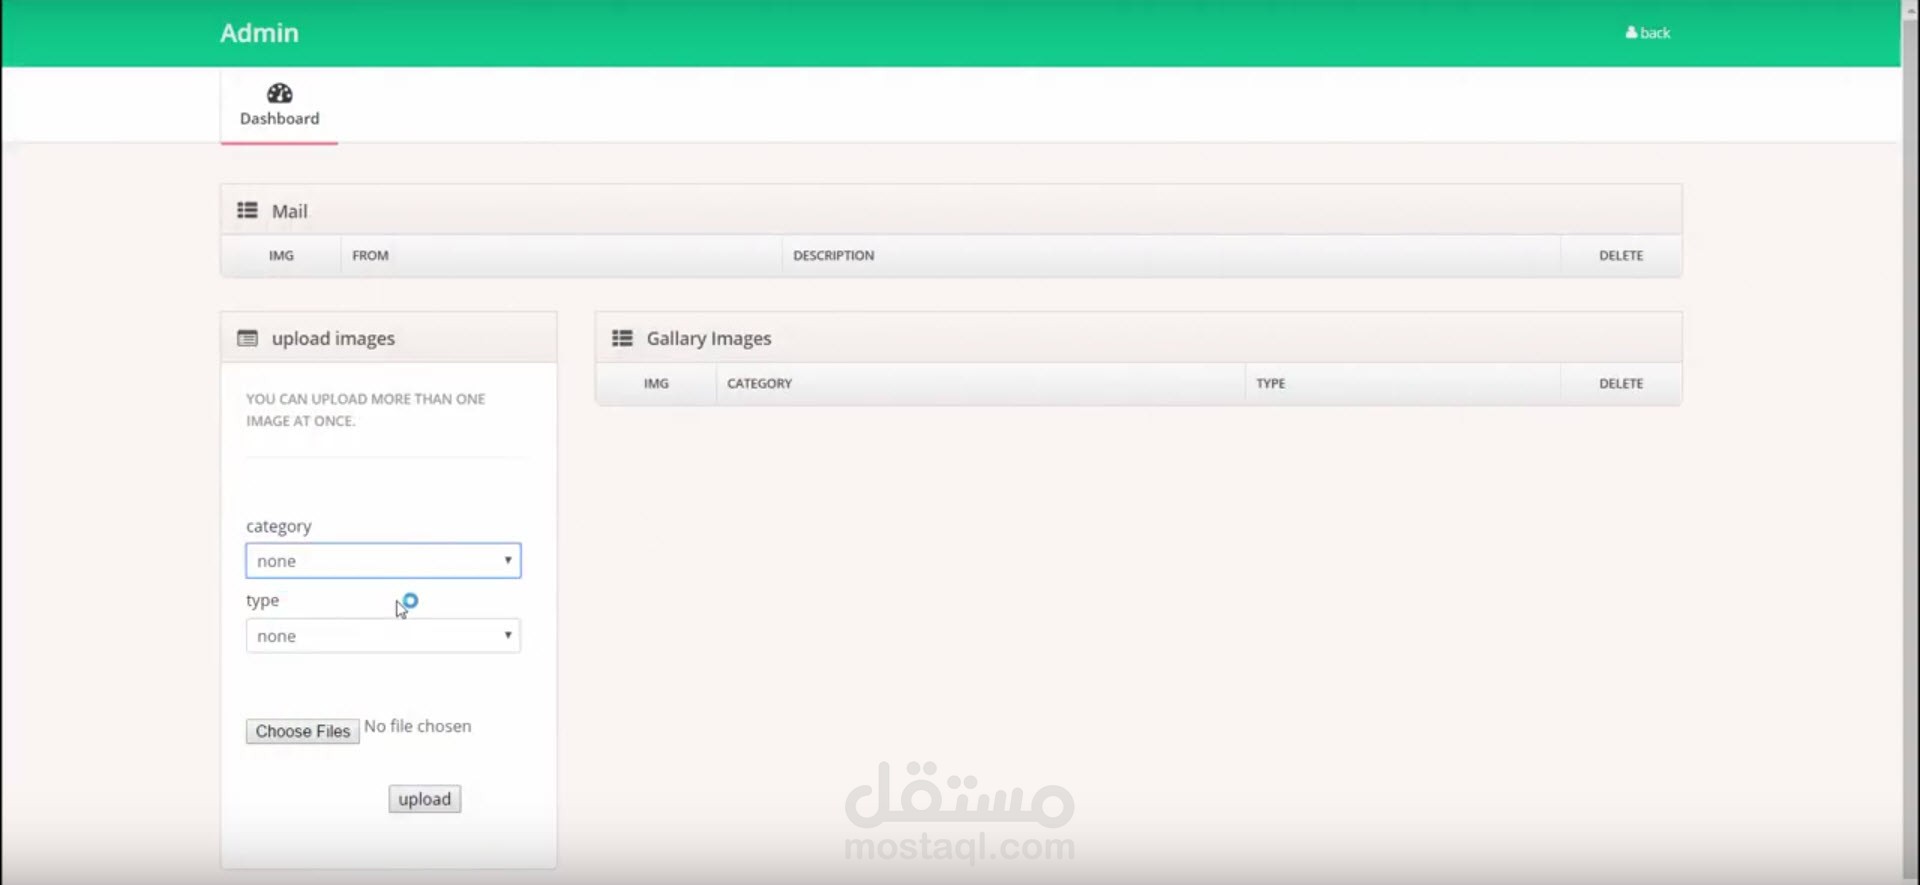Click the page vertical scrollbar
This screenshot has height=885, width=1920.
coord(1910,442)
